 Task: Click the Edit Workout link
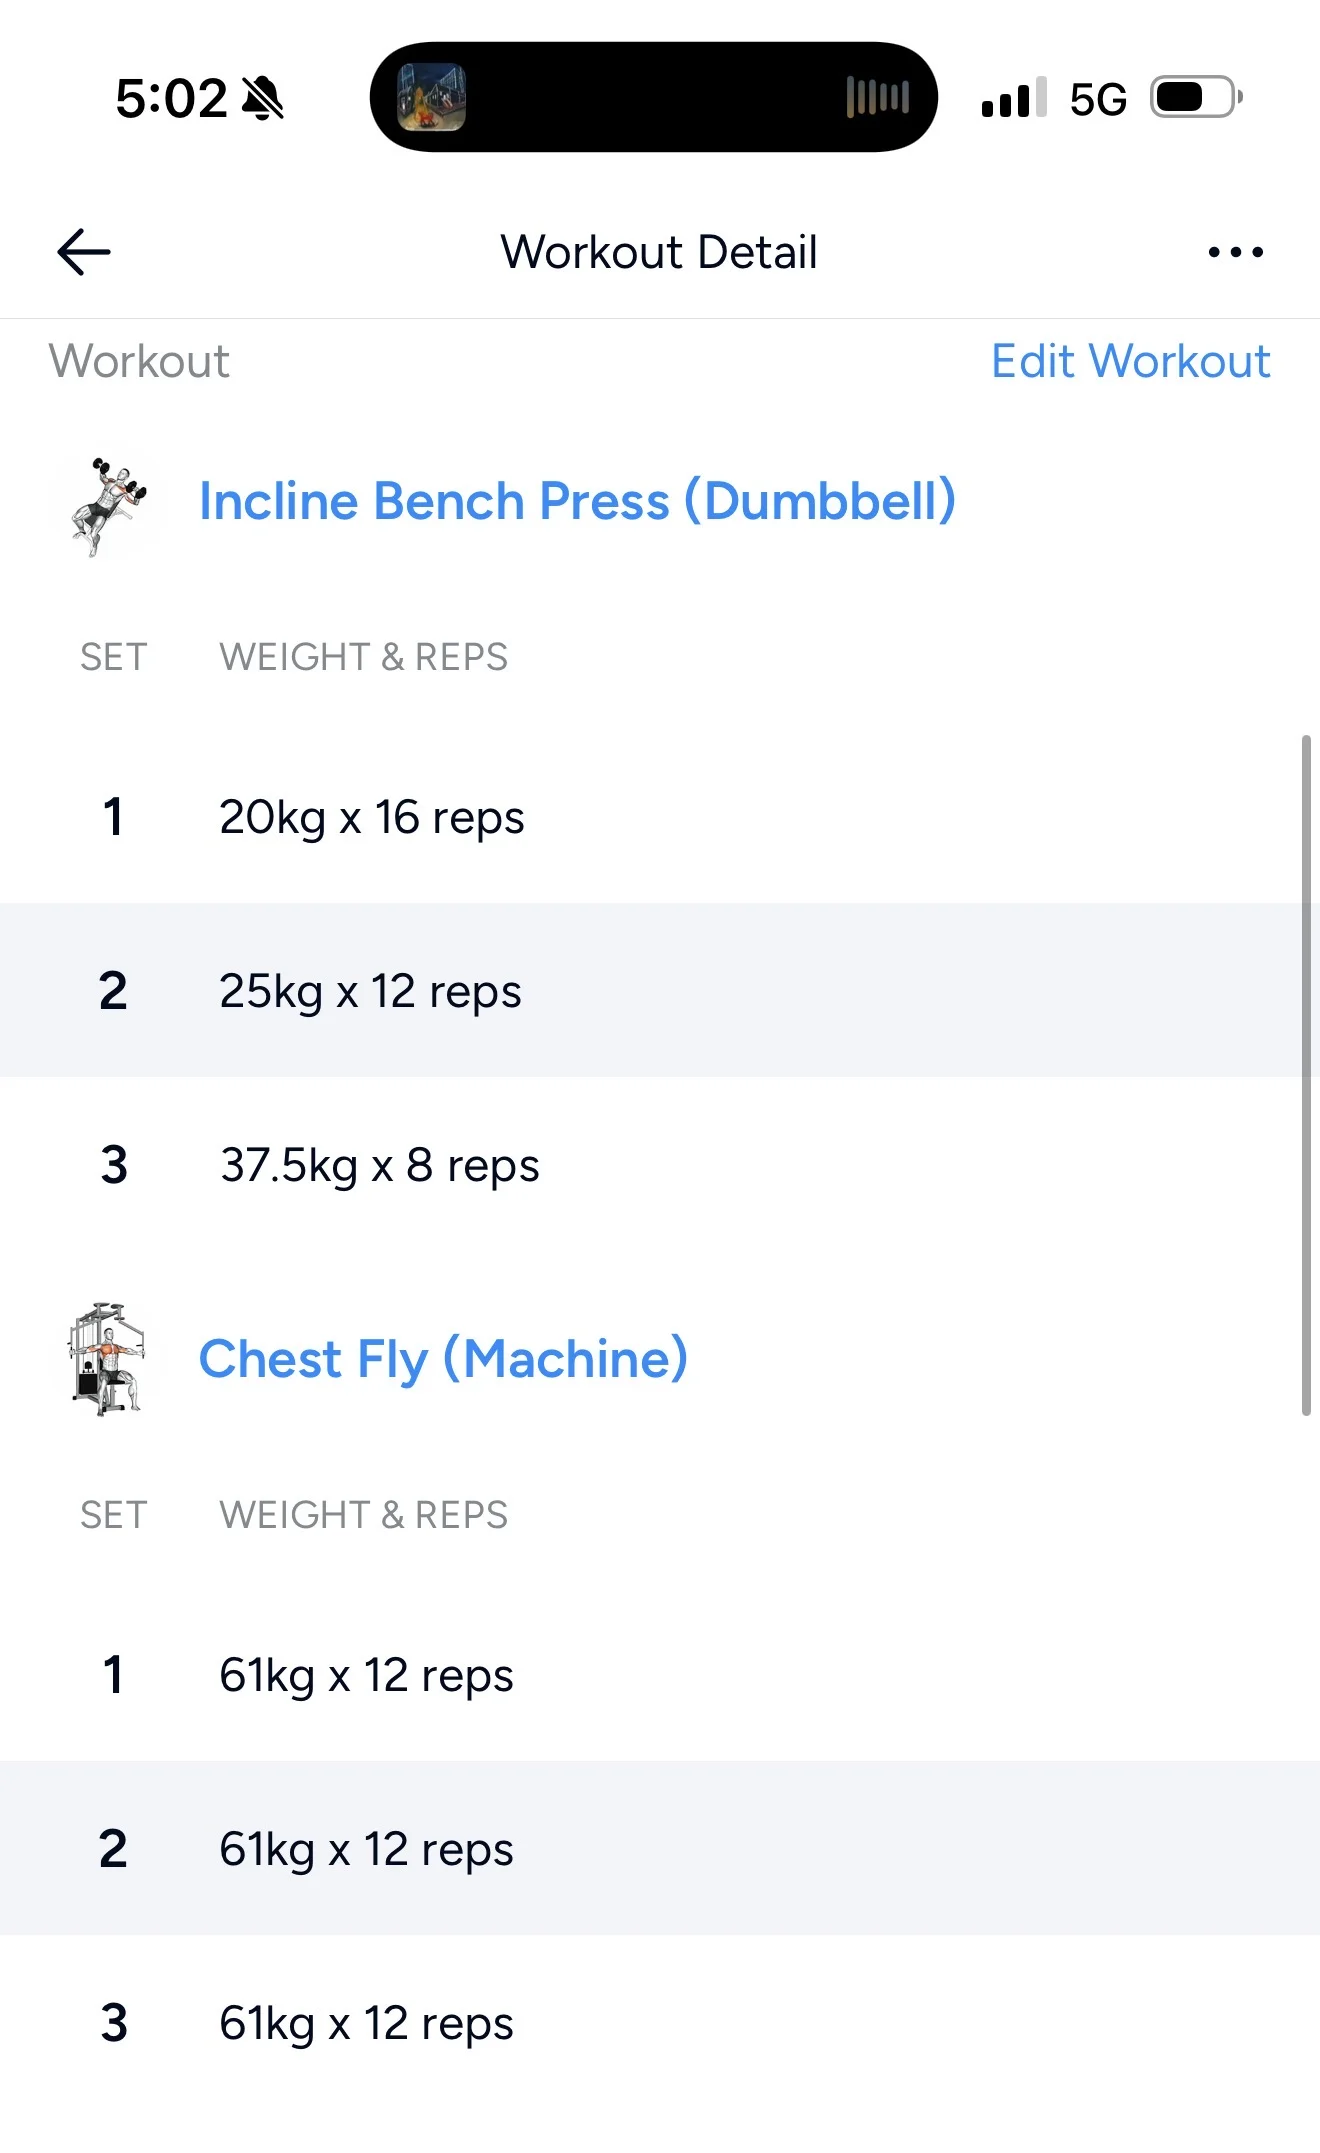pos(1130,361)
